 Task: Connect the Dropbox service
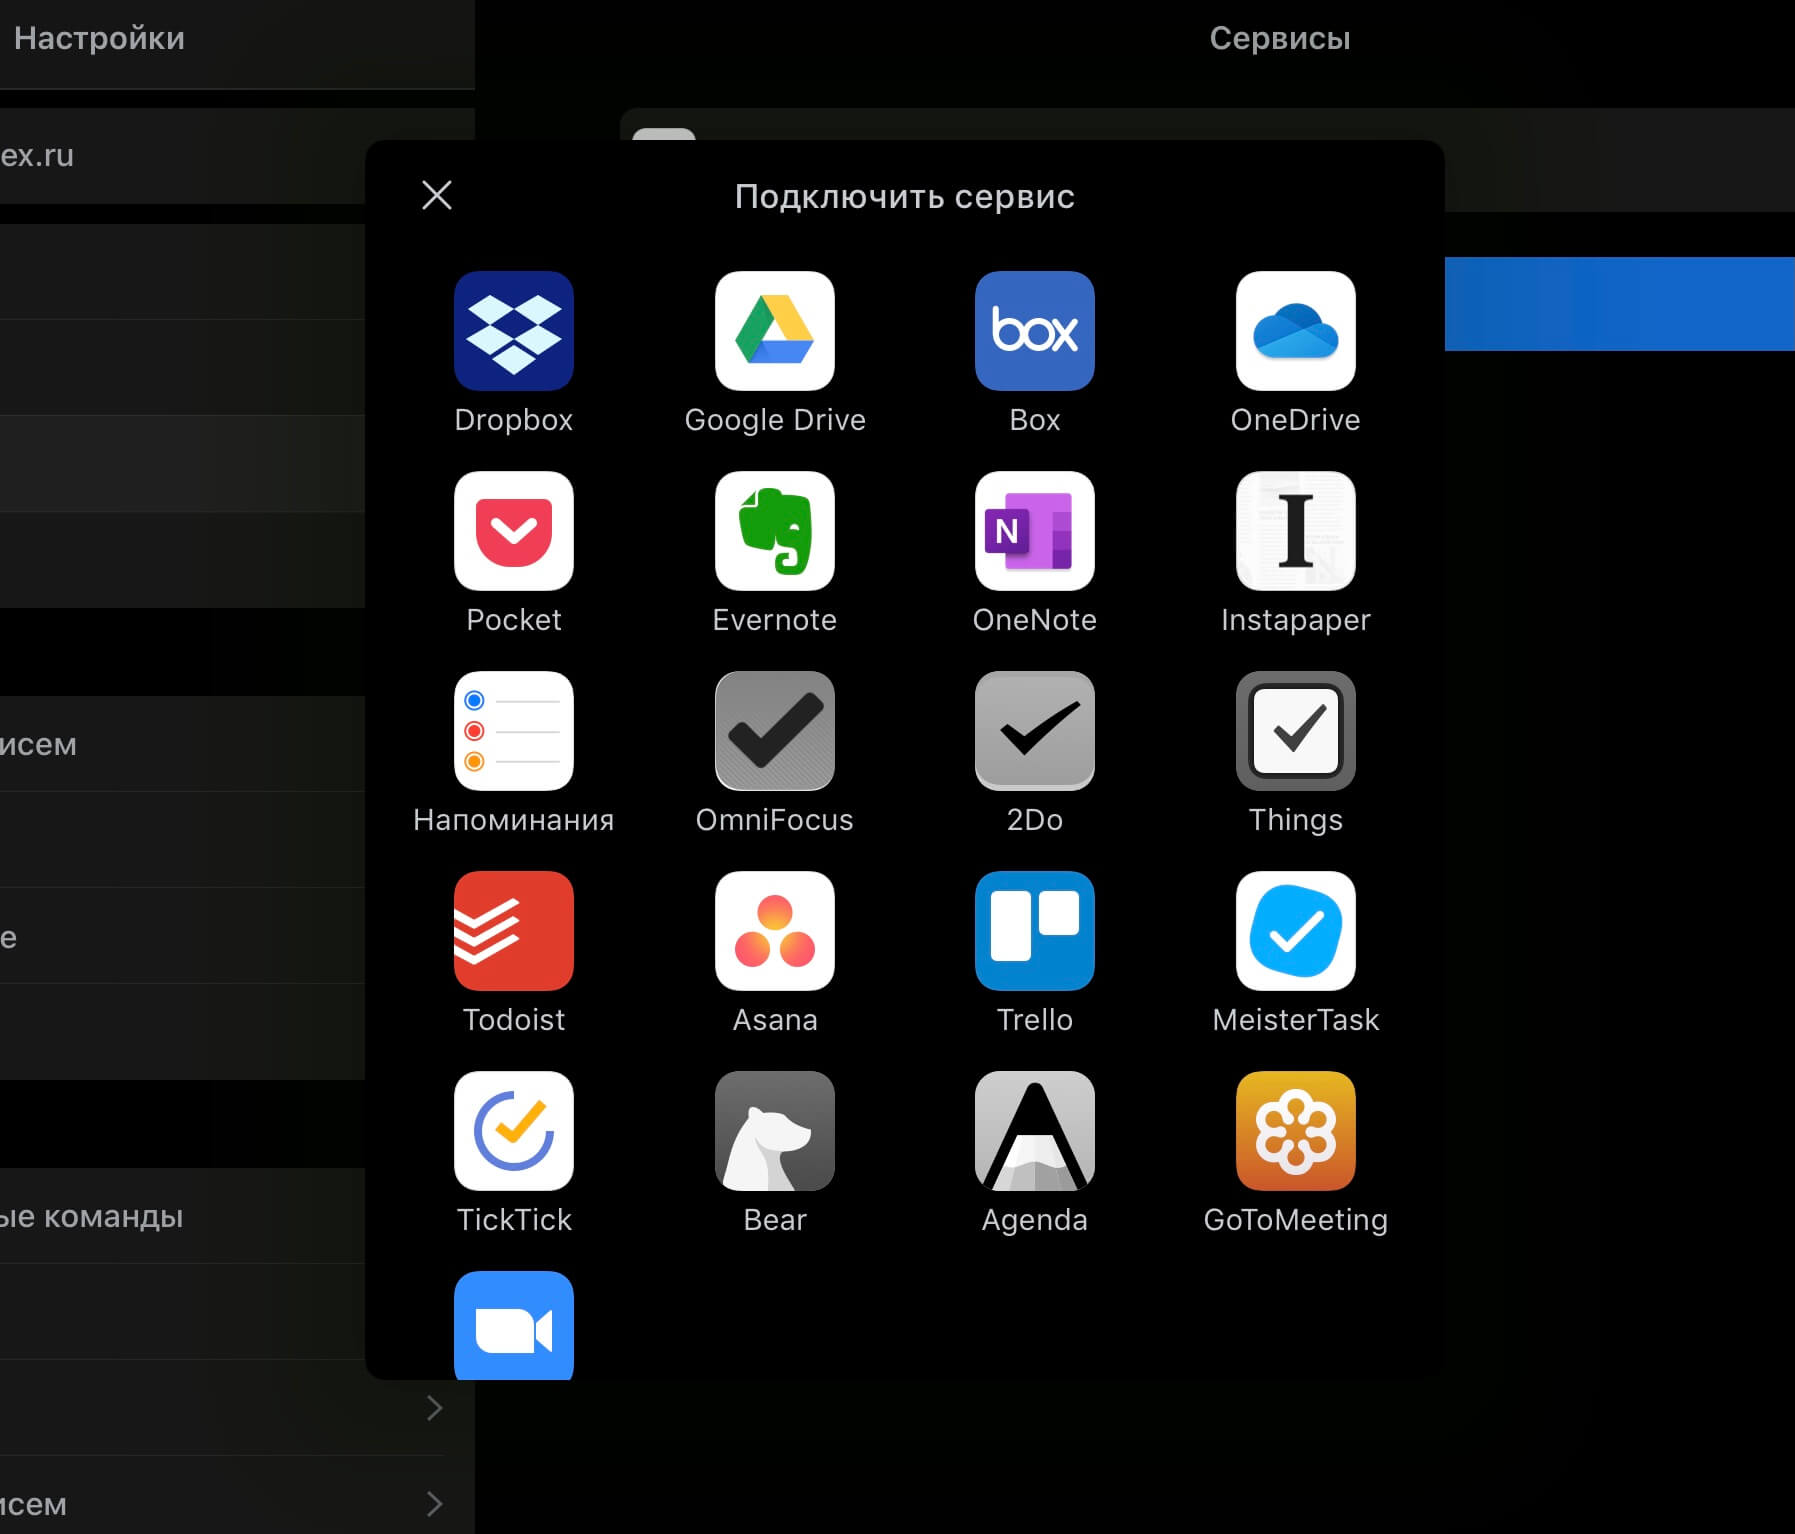[x=514, y=331]
